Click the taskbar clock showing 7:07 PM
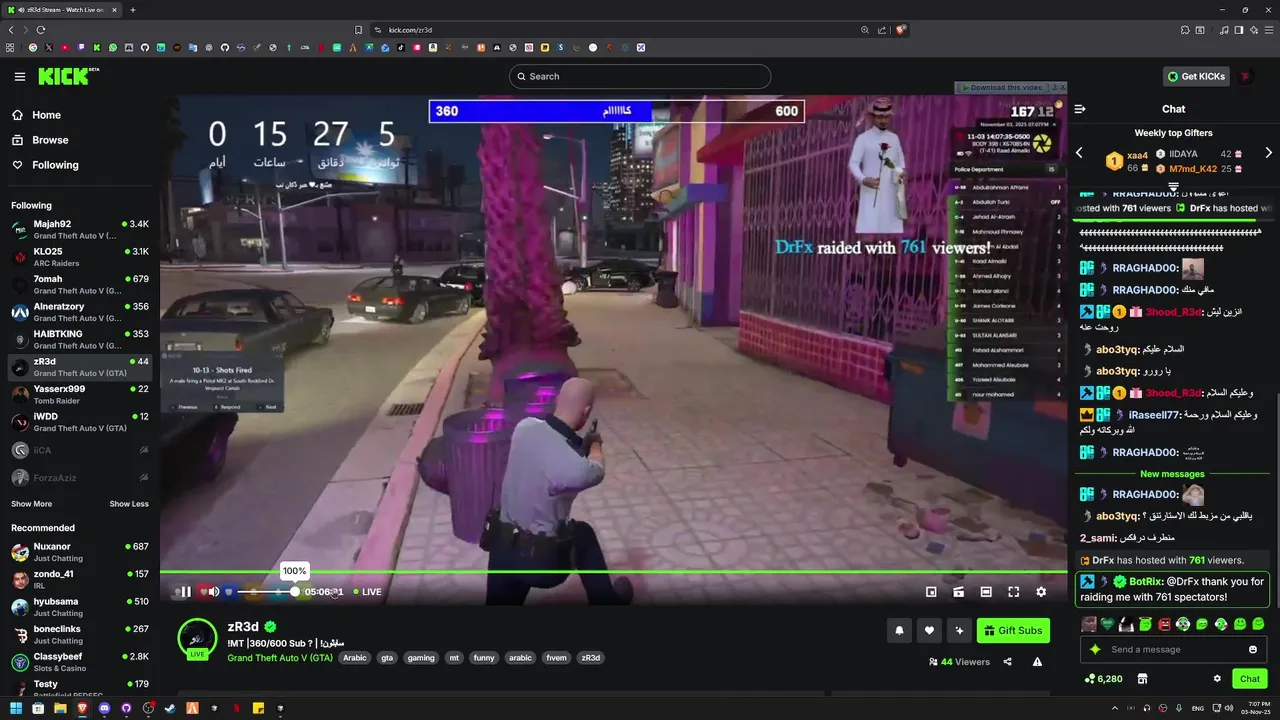The height and width of the screenshot is (720, 1280). pyautogui.click(x=1254, y=709)
